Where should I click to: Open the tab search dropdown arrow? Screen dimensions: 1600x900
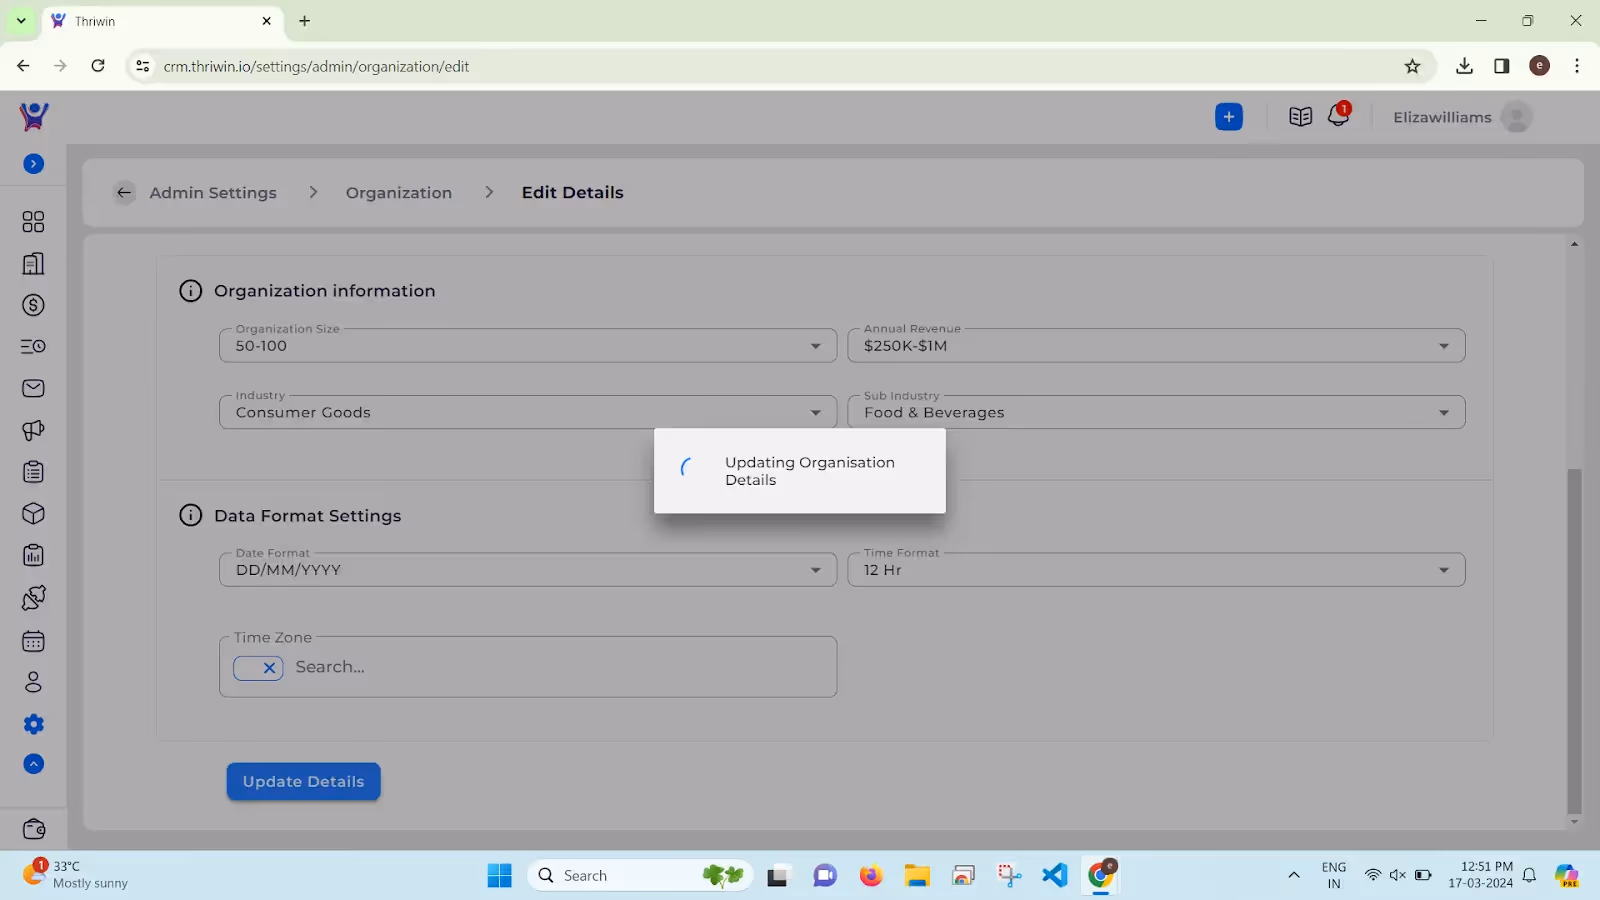(21, 21)
